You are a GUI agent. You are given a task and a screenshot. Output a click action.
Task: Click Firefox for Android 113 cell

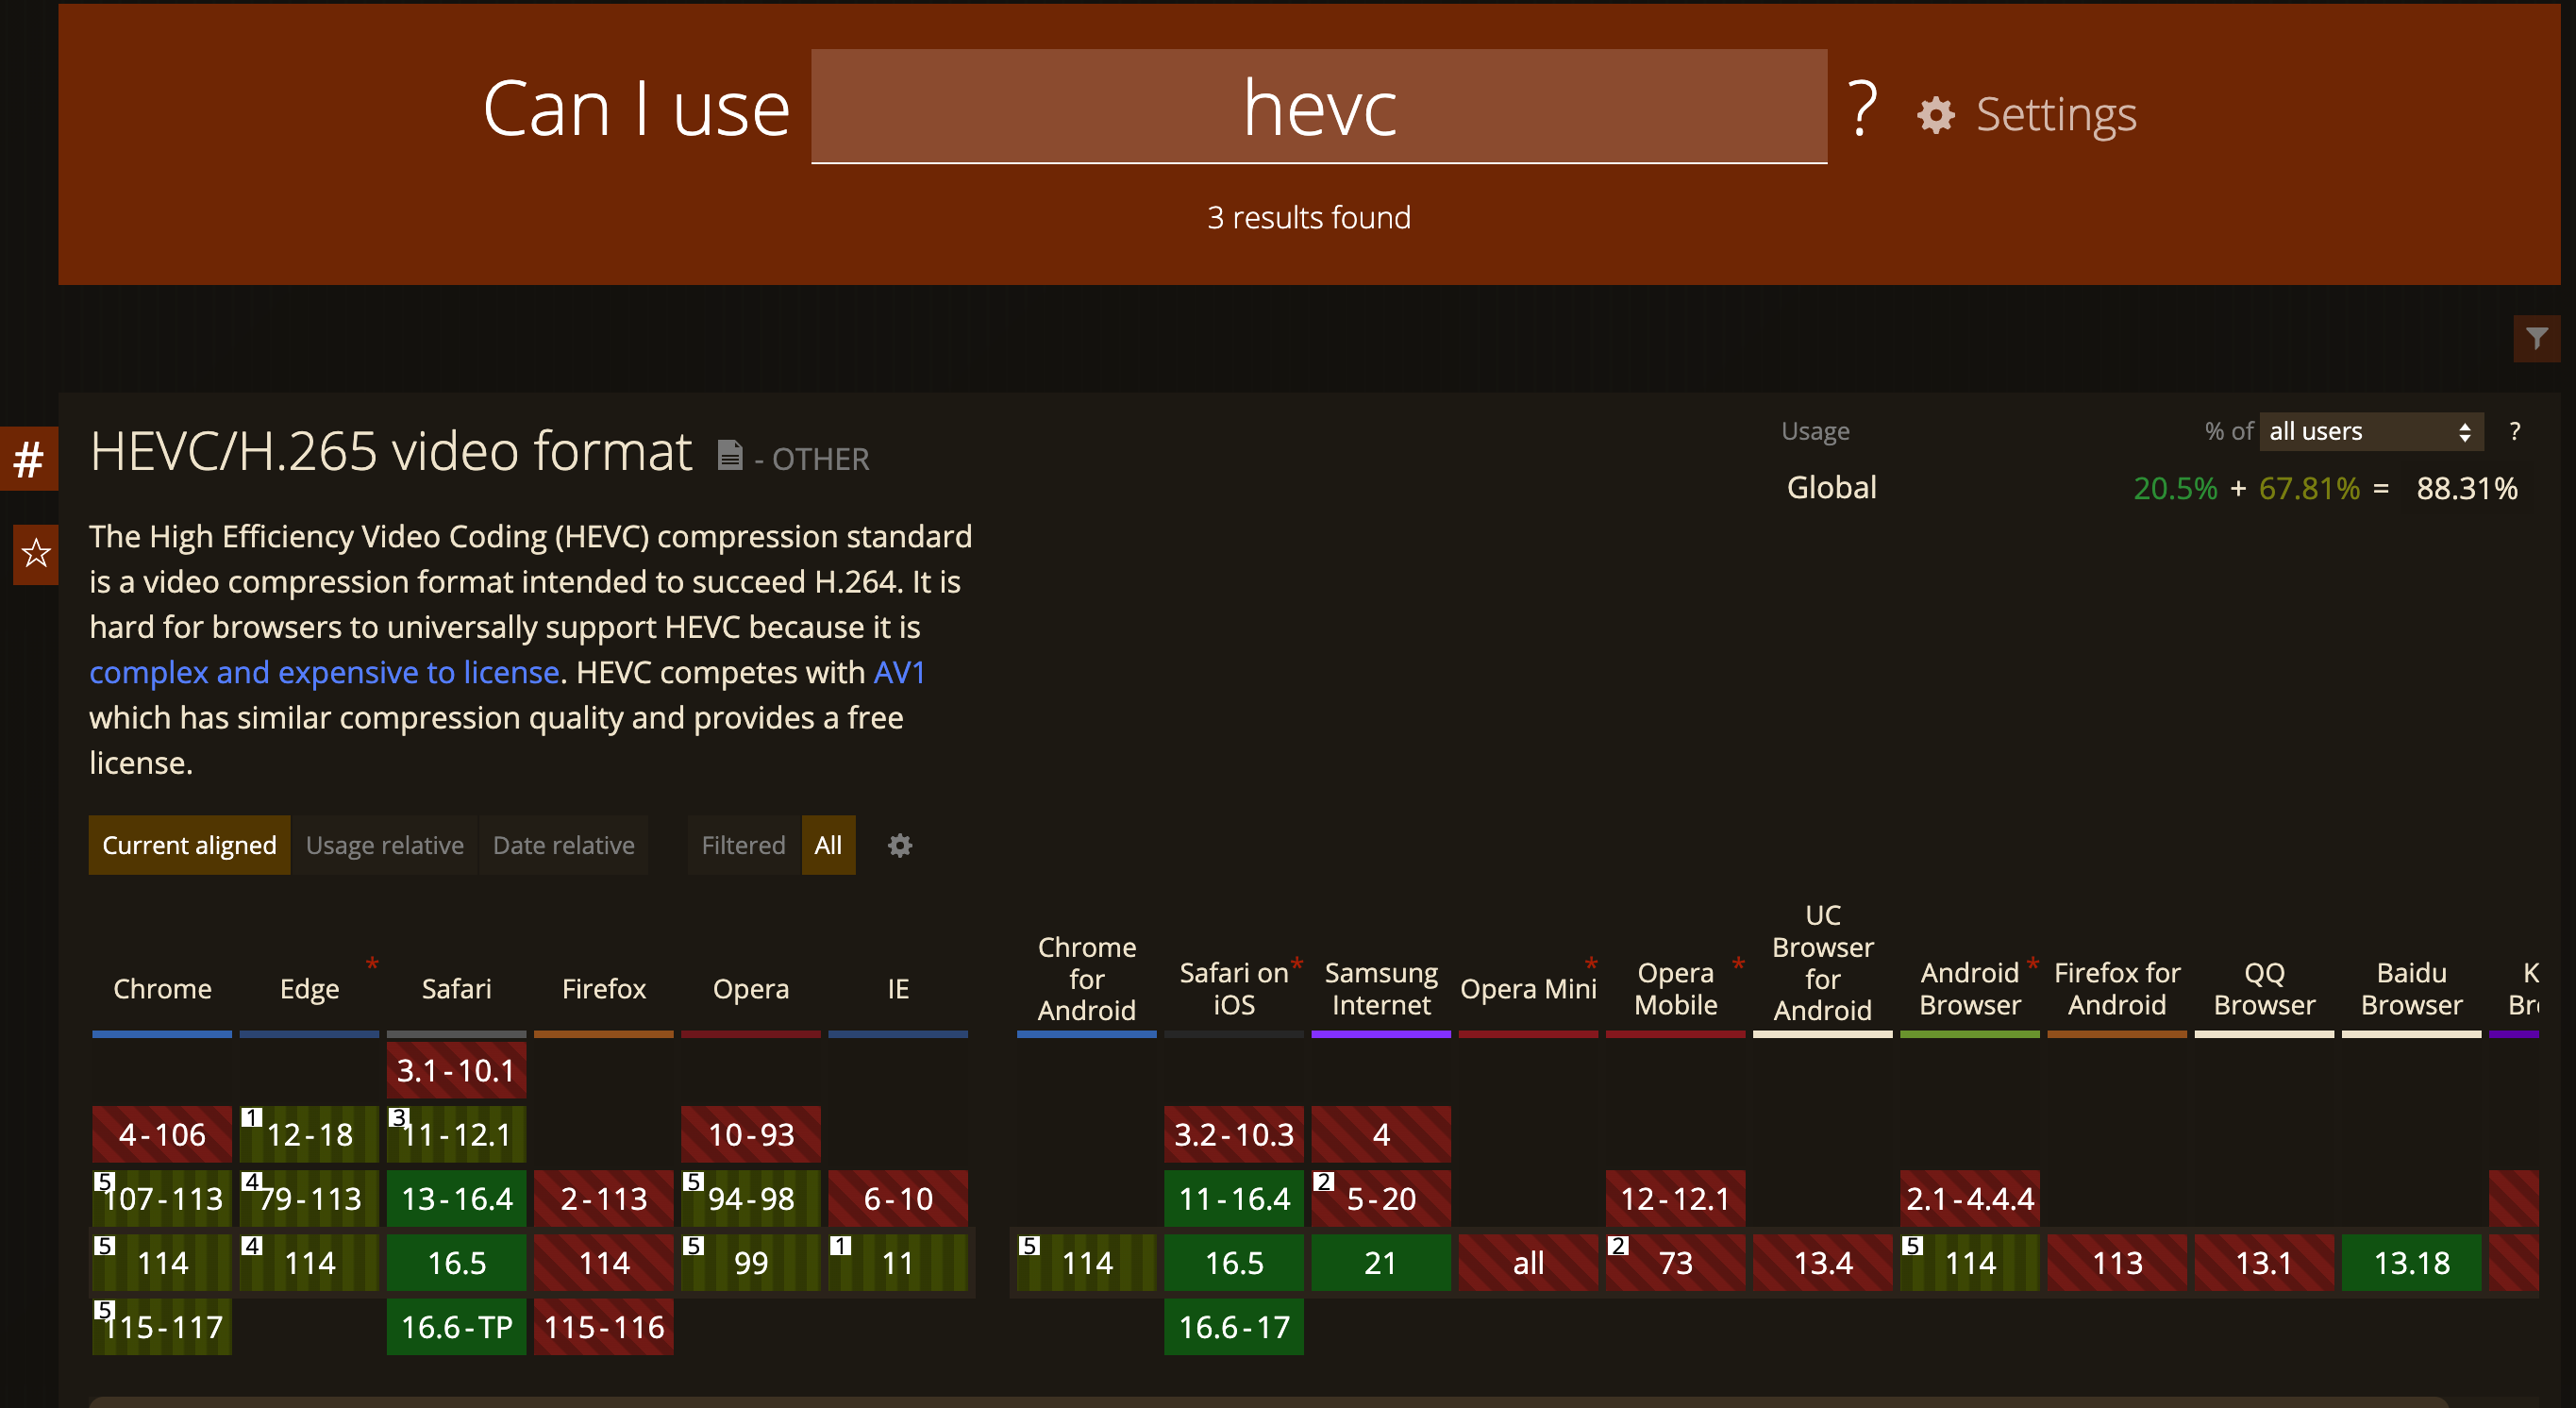2117,1262
